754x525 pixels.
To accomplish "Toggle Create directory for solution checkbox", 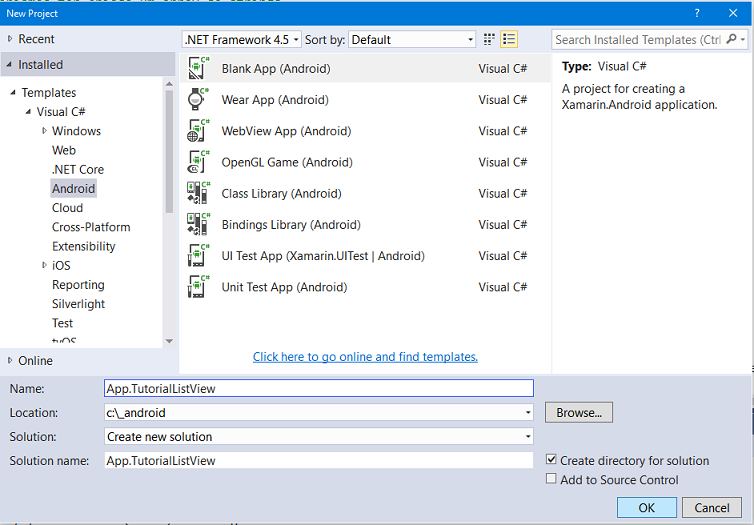I will tap(551, 460).
